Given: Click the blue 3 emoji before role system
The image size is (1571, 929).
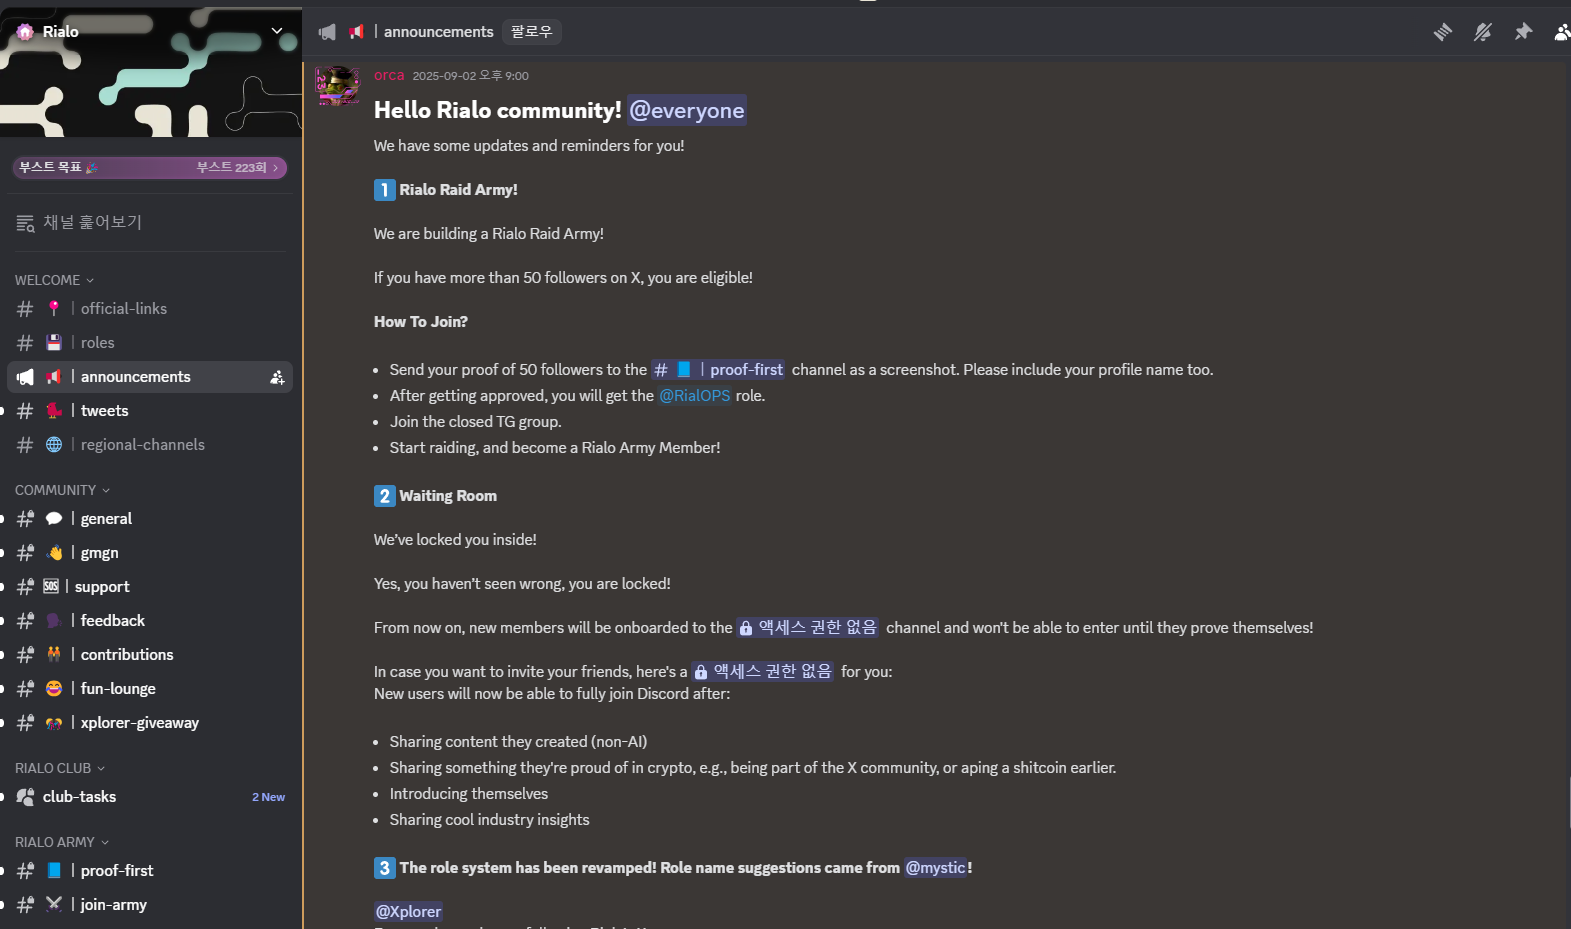Looking at the screenshot, I should pos(385,868).
